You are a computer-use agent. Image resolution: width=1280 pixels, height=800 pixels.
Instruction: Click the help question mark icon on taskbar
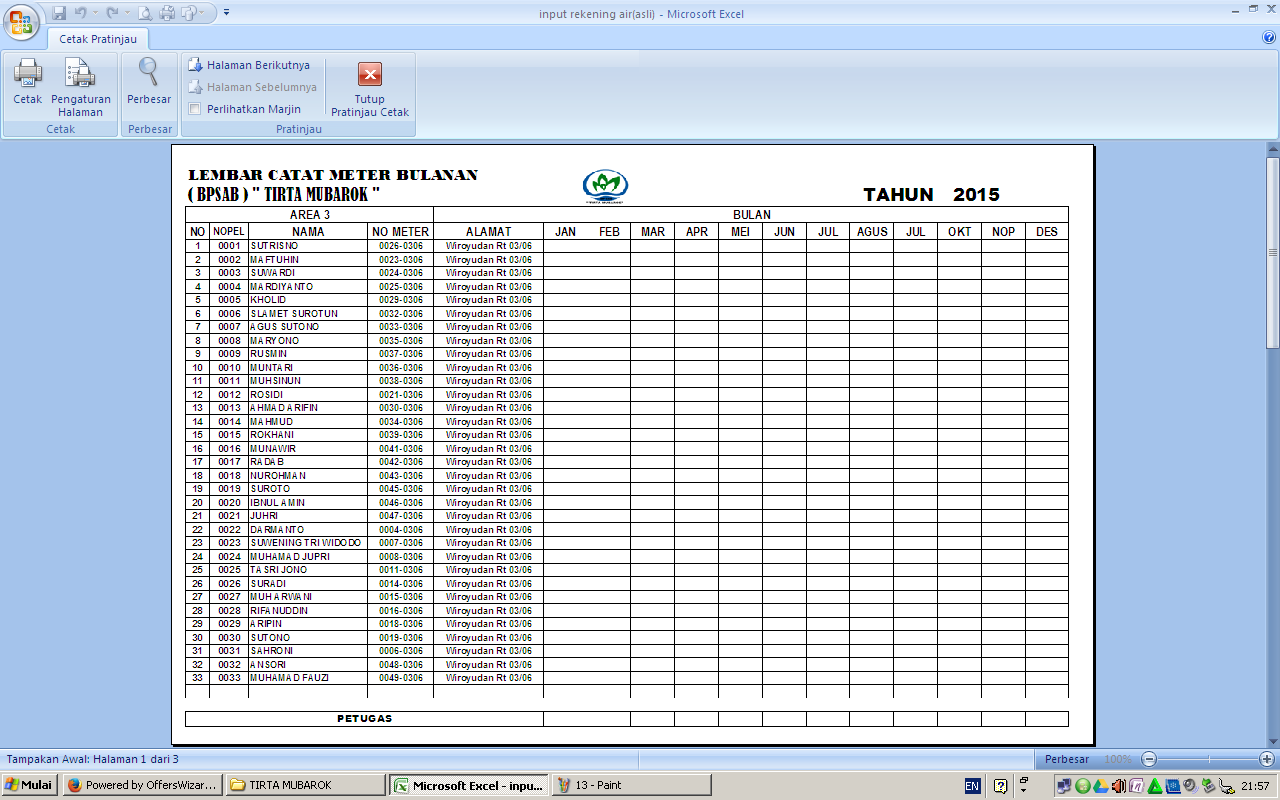1000,786
